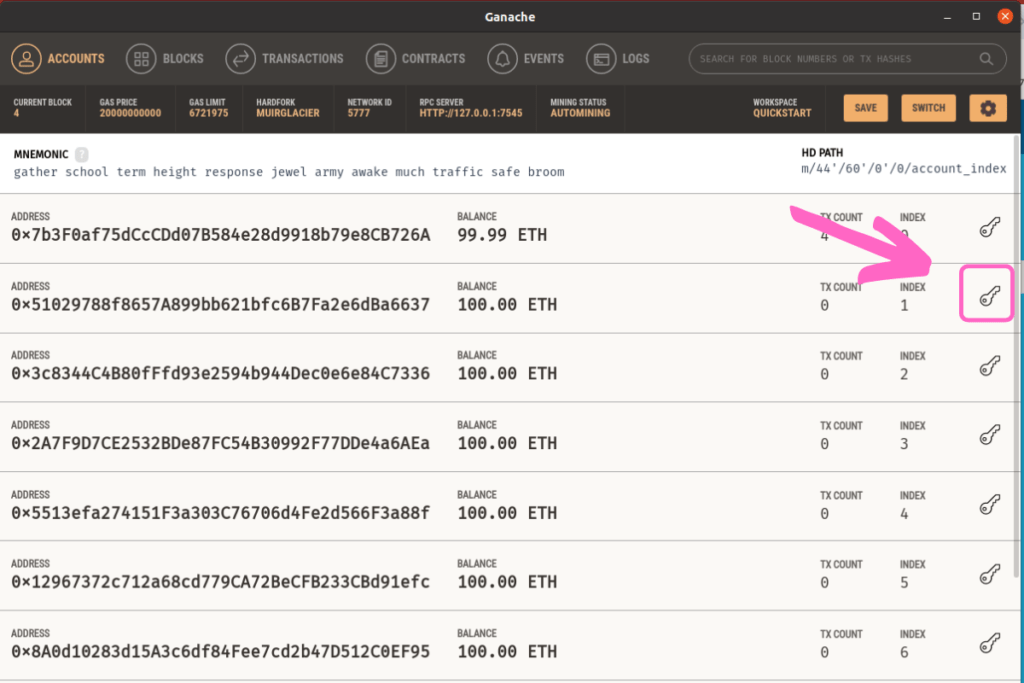Select address 0x8A0d10283d15A3c6df84Fee7cd2b47D512C0EF95

pos(221,652)
